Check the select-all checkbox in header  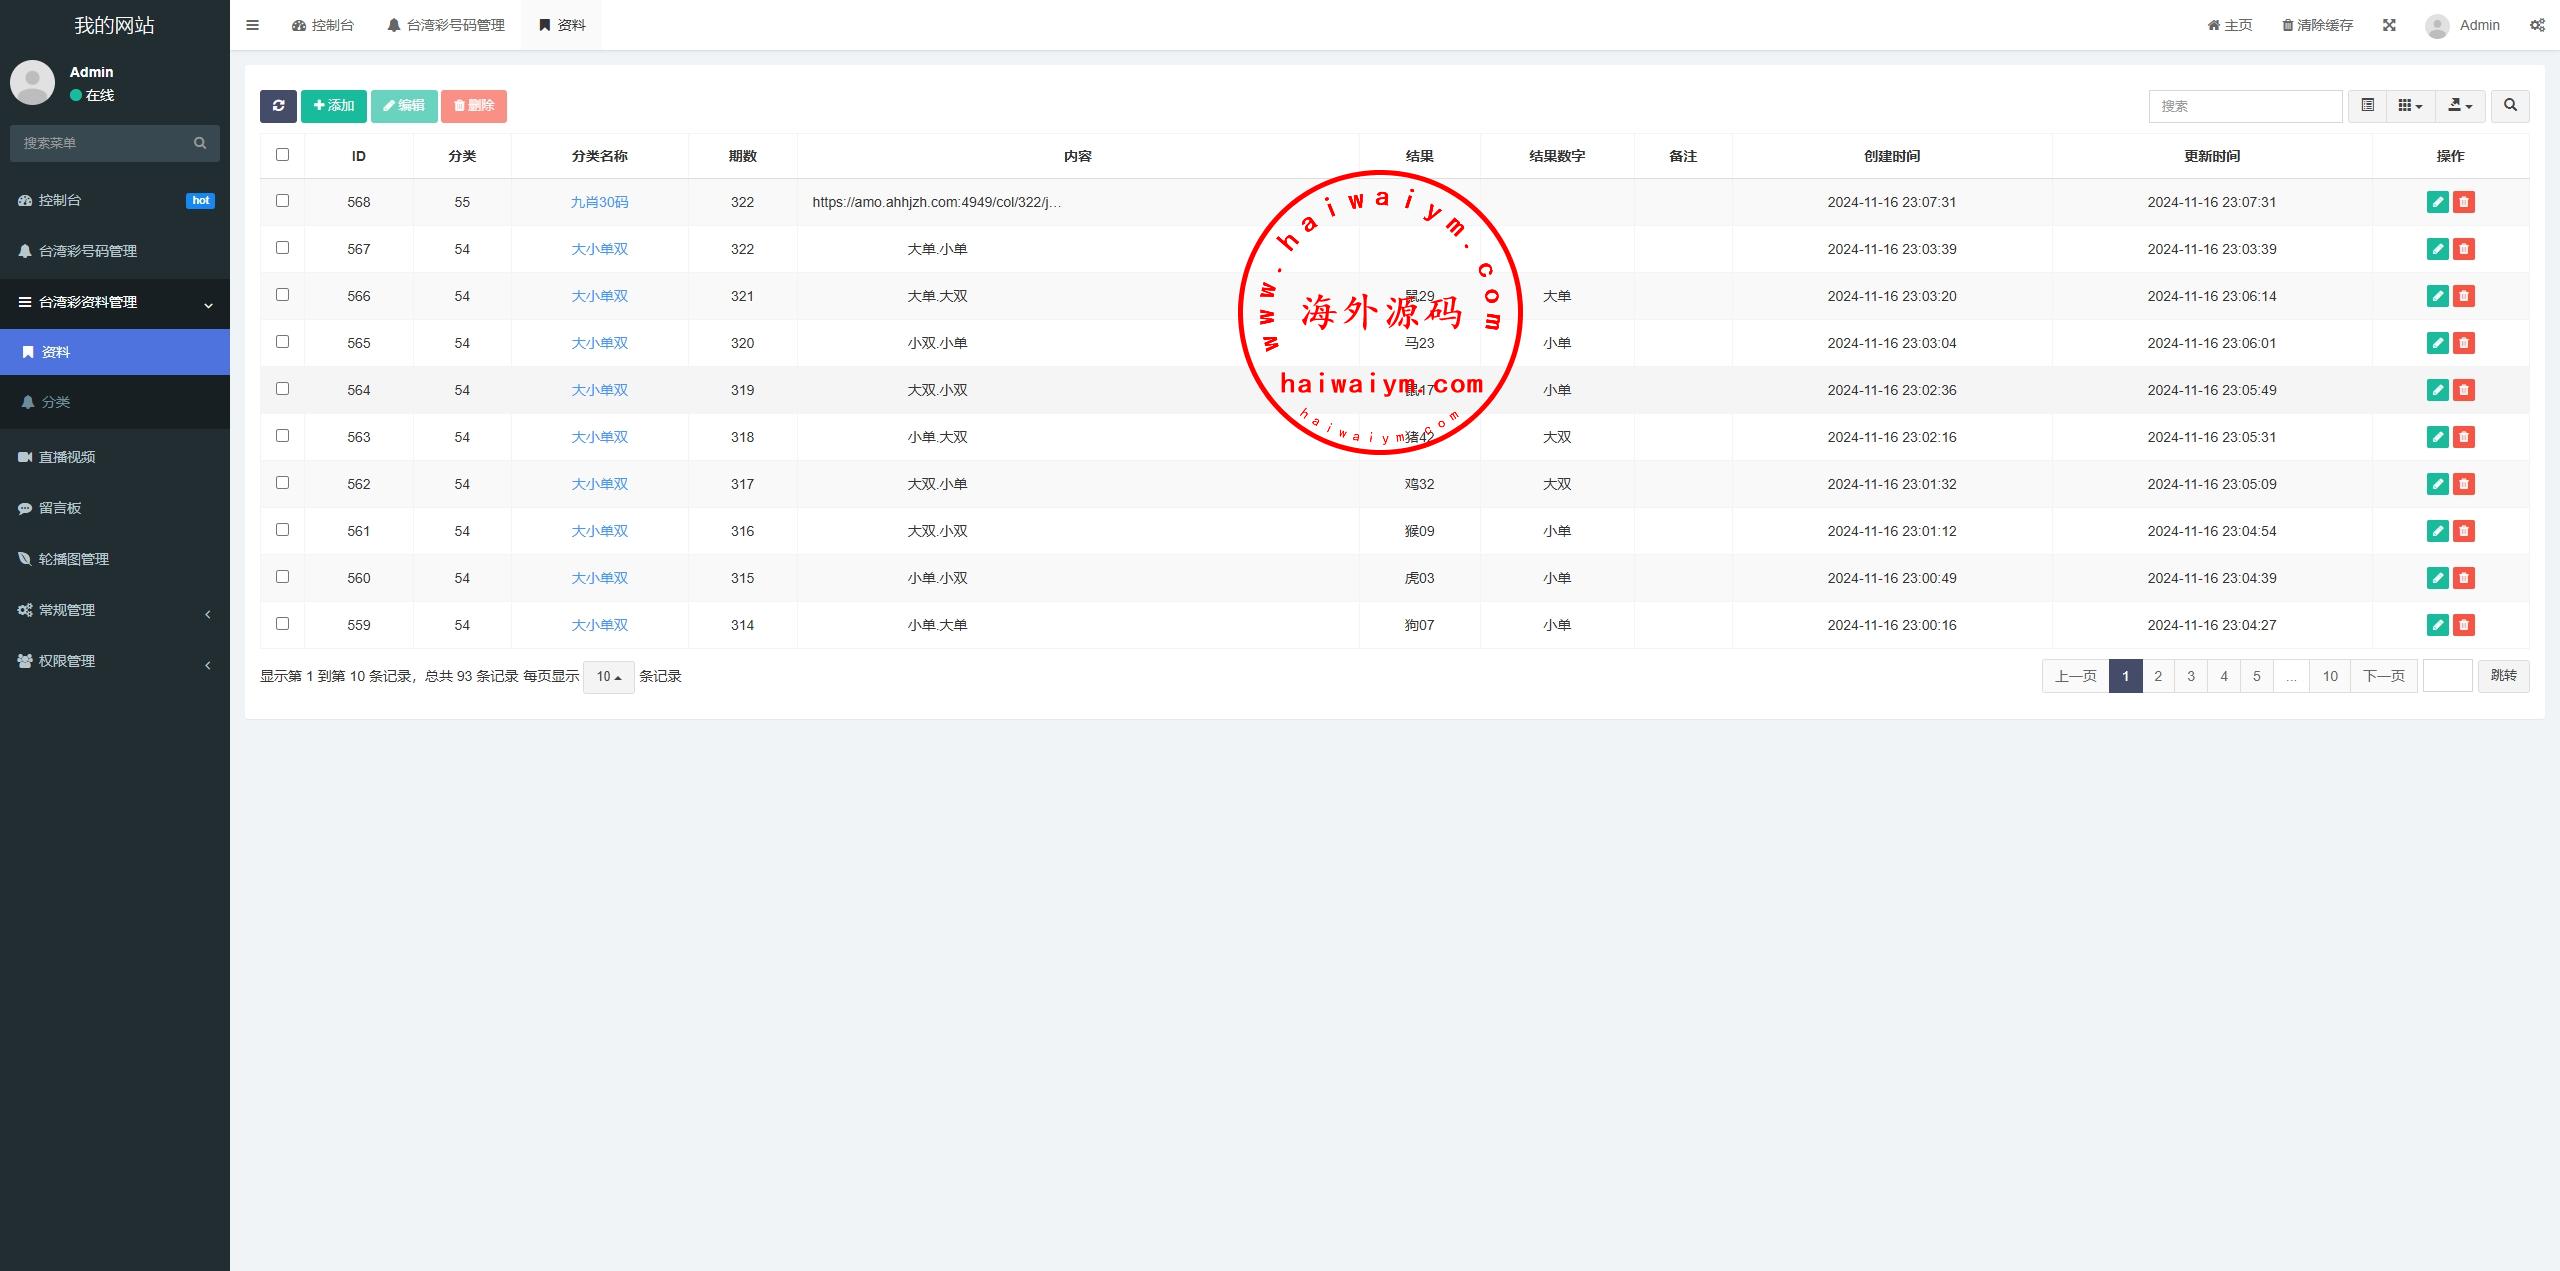click(x=282, y=155)
